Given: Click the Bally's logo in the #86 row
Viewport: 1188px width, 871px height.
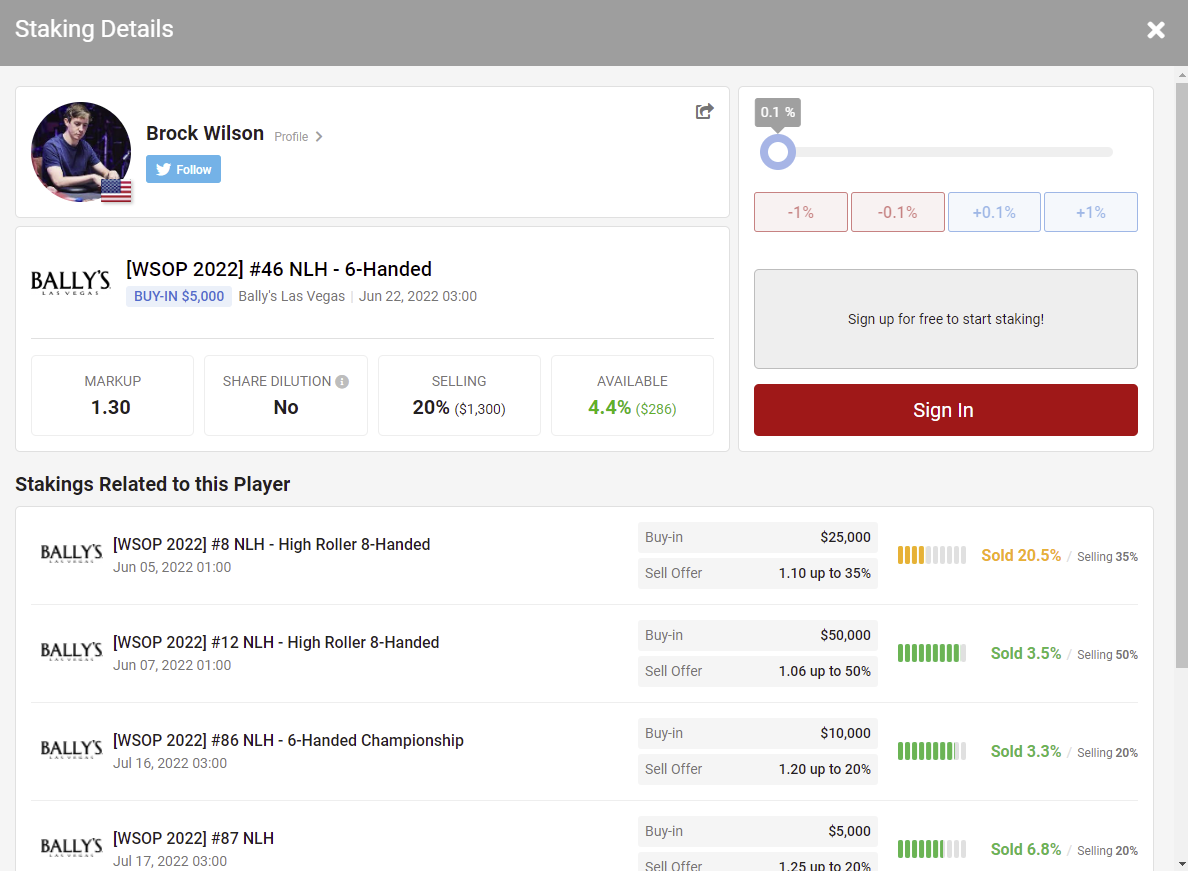Looking at the screenshot, I should pyautogui.click(x=71, y=750).
